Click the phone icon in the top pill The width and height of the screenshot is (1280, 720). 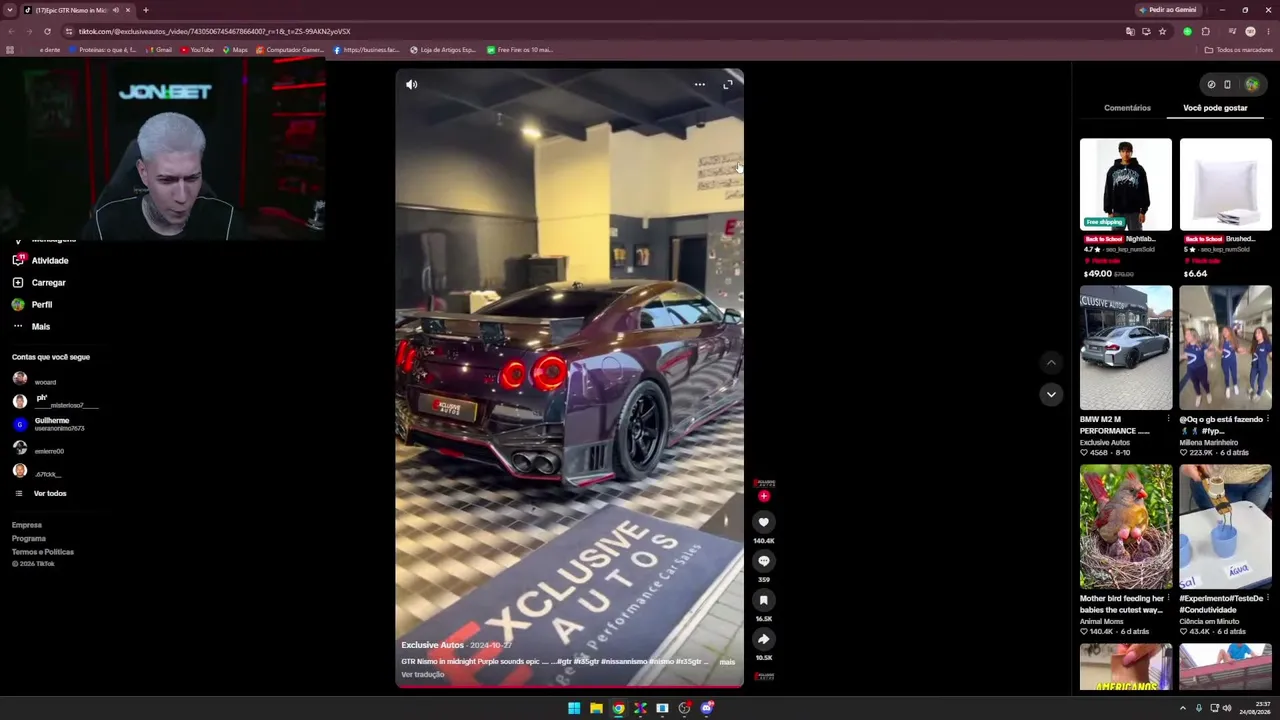(x=1228, y=85)
